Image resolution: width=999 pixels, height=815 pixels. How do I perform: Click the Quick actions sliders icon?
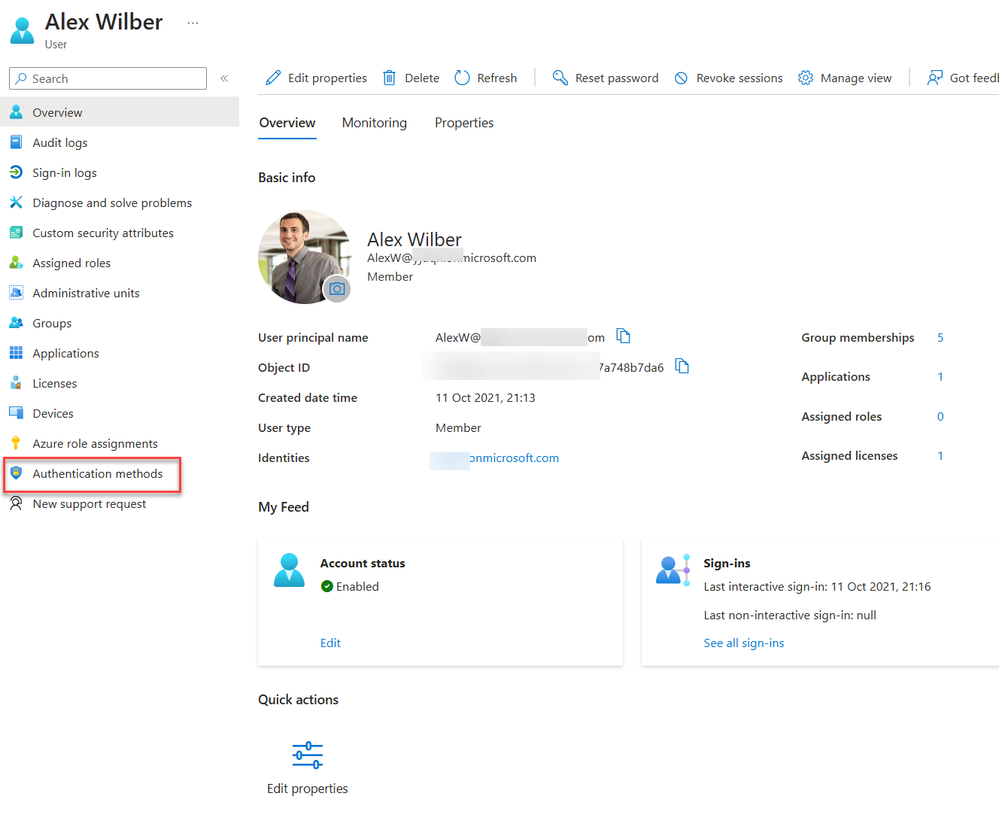pos(307,755)
